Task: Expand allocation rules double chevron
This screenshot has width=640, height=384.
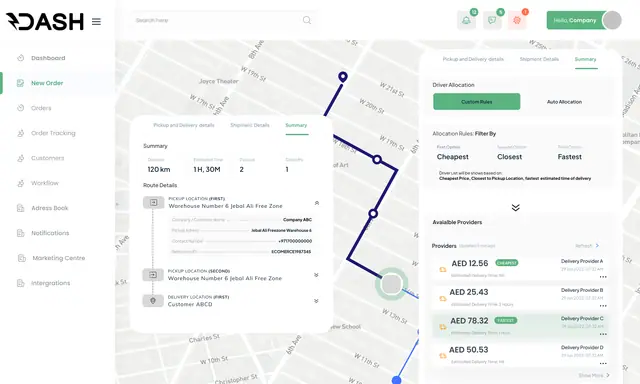Action: tap(516, 208)
